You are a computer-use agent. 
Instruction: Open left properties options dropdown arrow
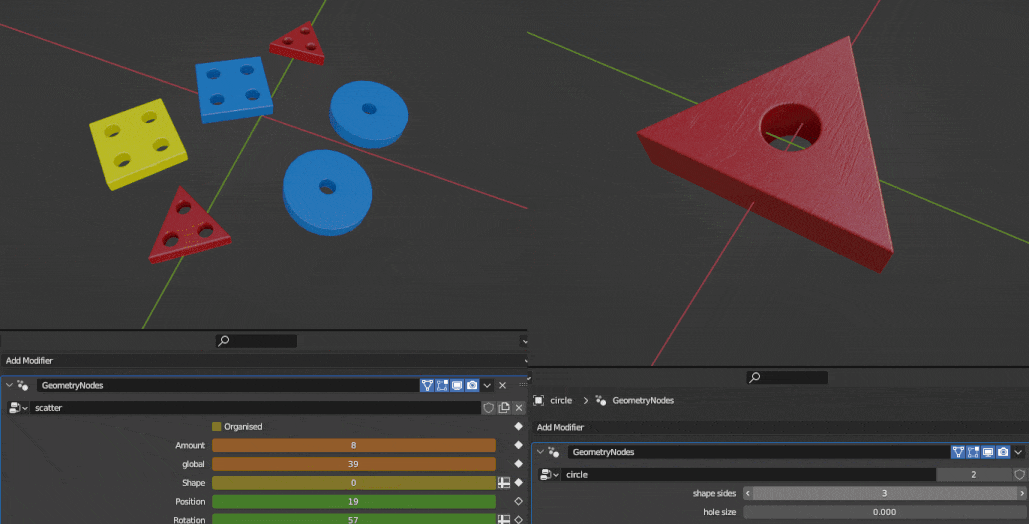(524, 341)
